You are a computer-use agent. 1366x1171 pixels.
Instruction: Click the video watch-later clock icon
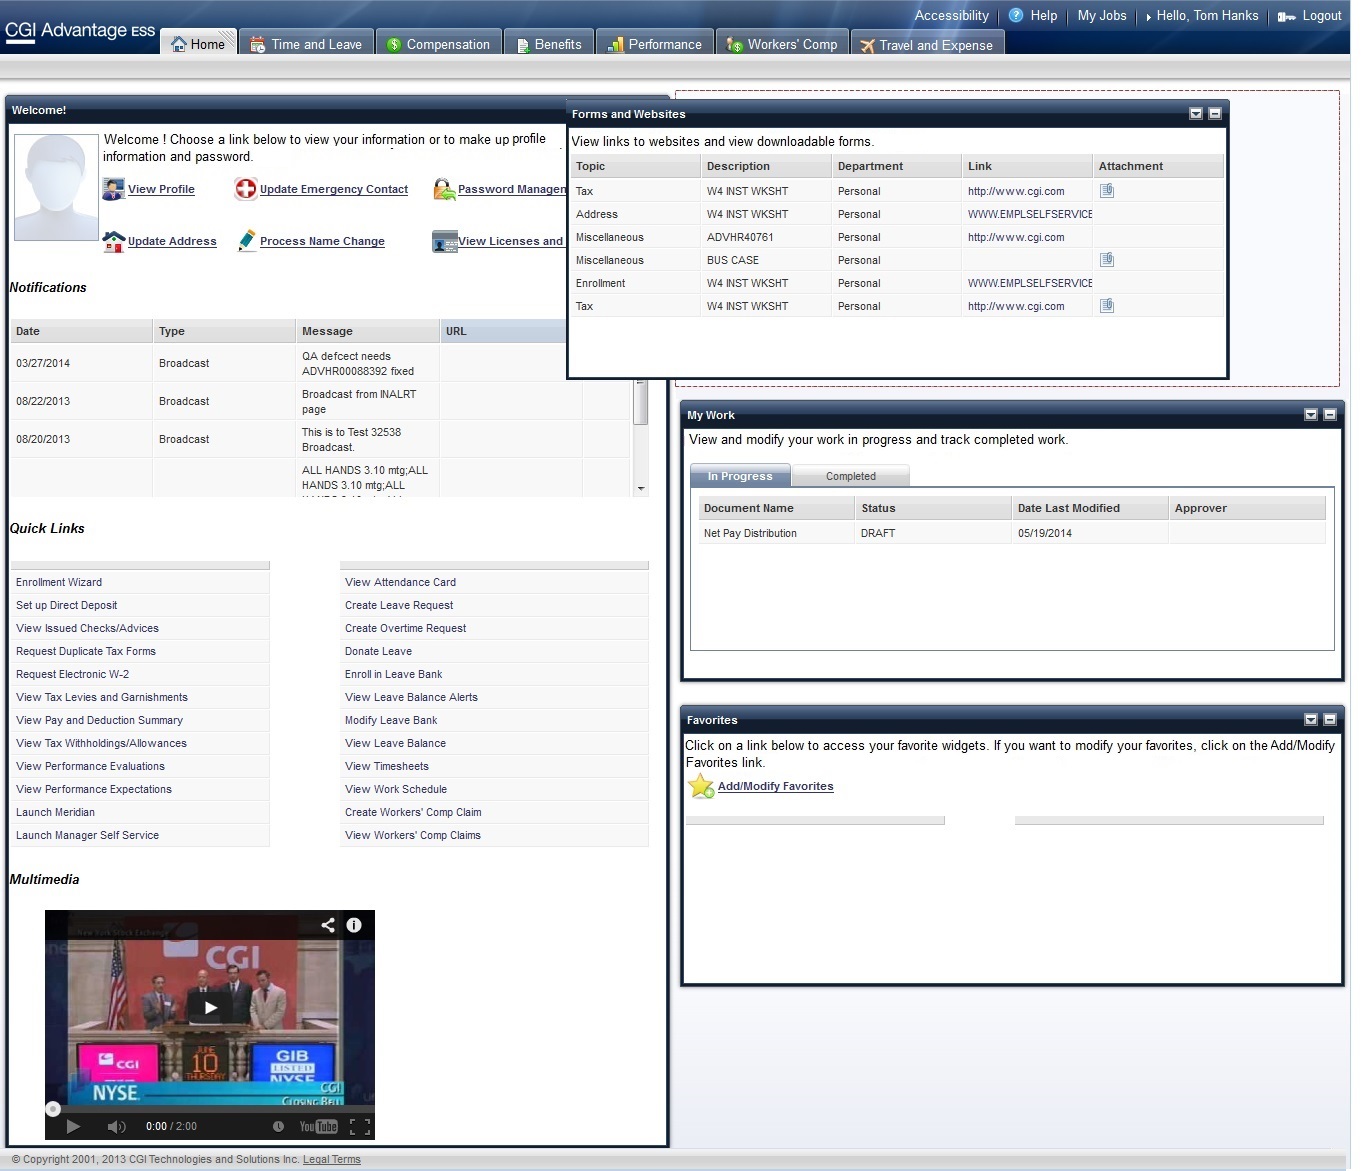(x=278, y=1127)
